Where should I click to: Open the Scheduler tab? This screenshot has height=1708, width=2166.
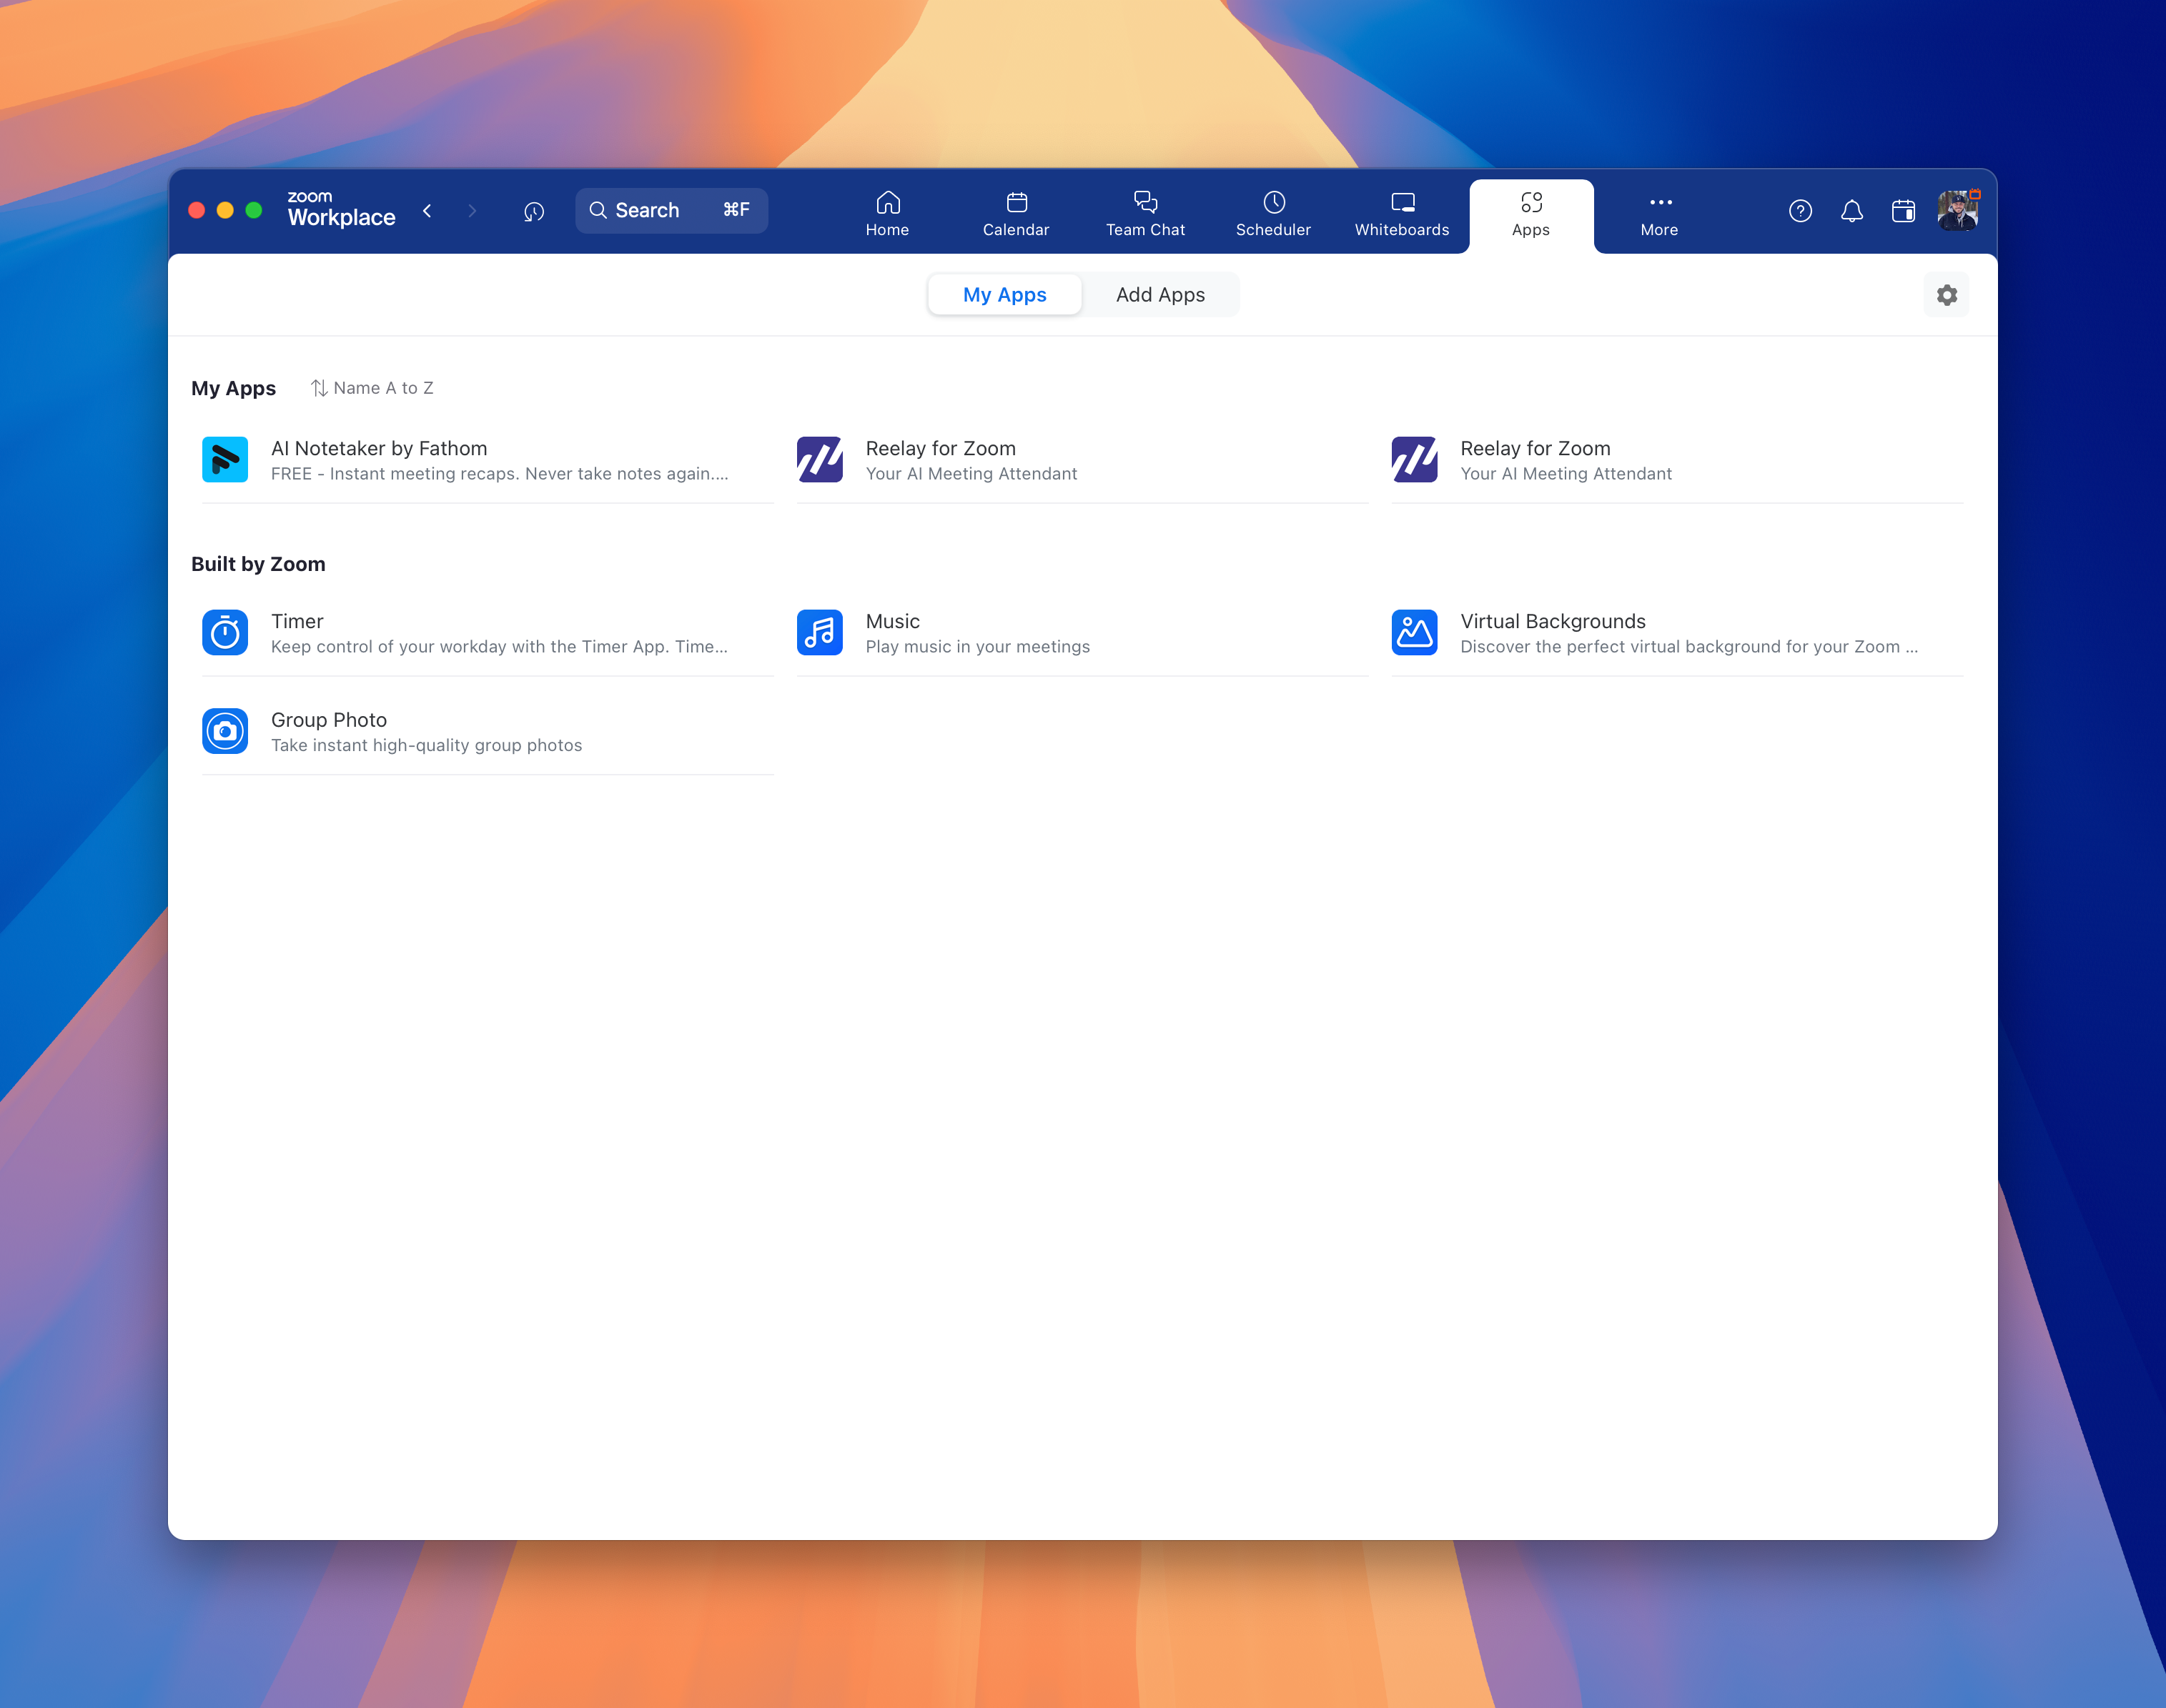tap(1273, 215)
